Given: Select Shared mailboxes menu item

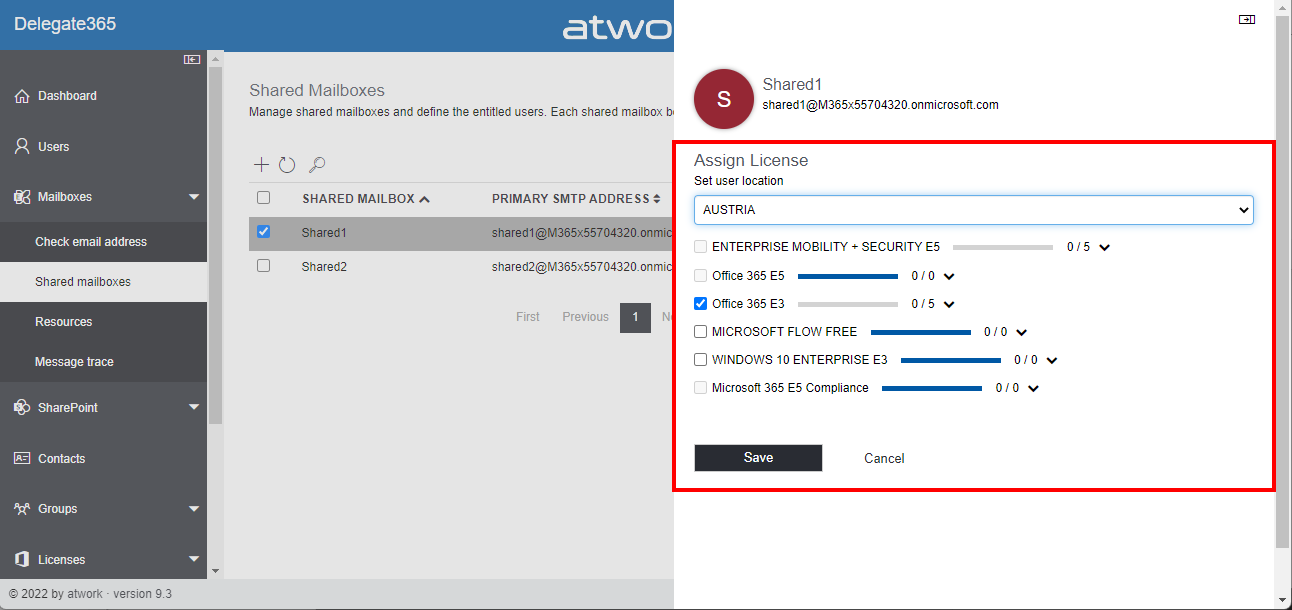Looking at the screenshot, I should coord(103,282).
